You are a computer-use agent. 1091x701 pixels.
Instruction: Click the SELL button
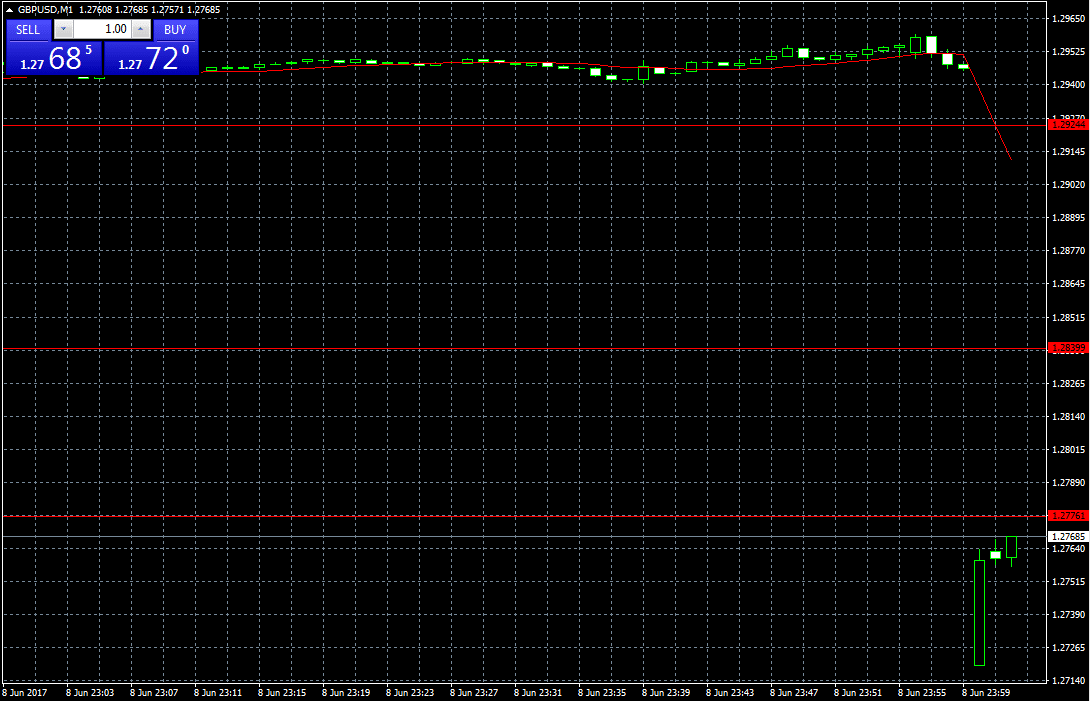(28, 30)
